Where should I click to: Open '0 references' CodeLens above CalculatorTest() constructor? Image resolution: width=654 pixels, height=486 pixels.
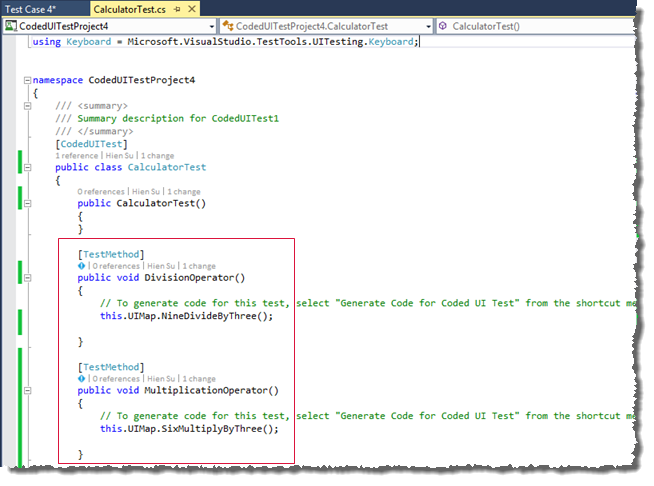(x=101, y=191)
